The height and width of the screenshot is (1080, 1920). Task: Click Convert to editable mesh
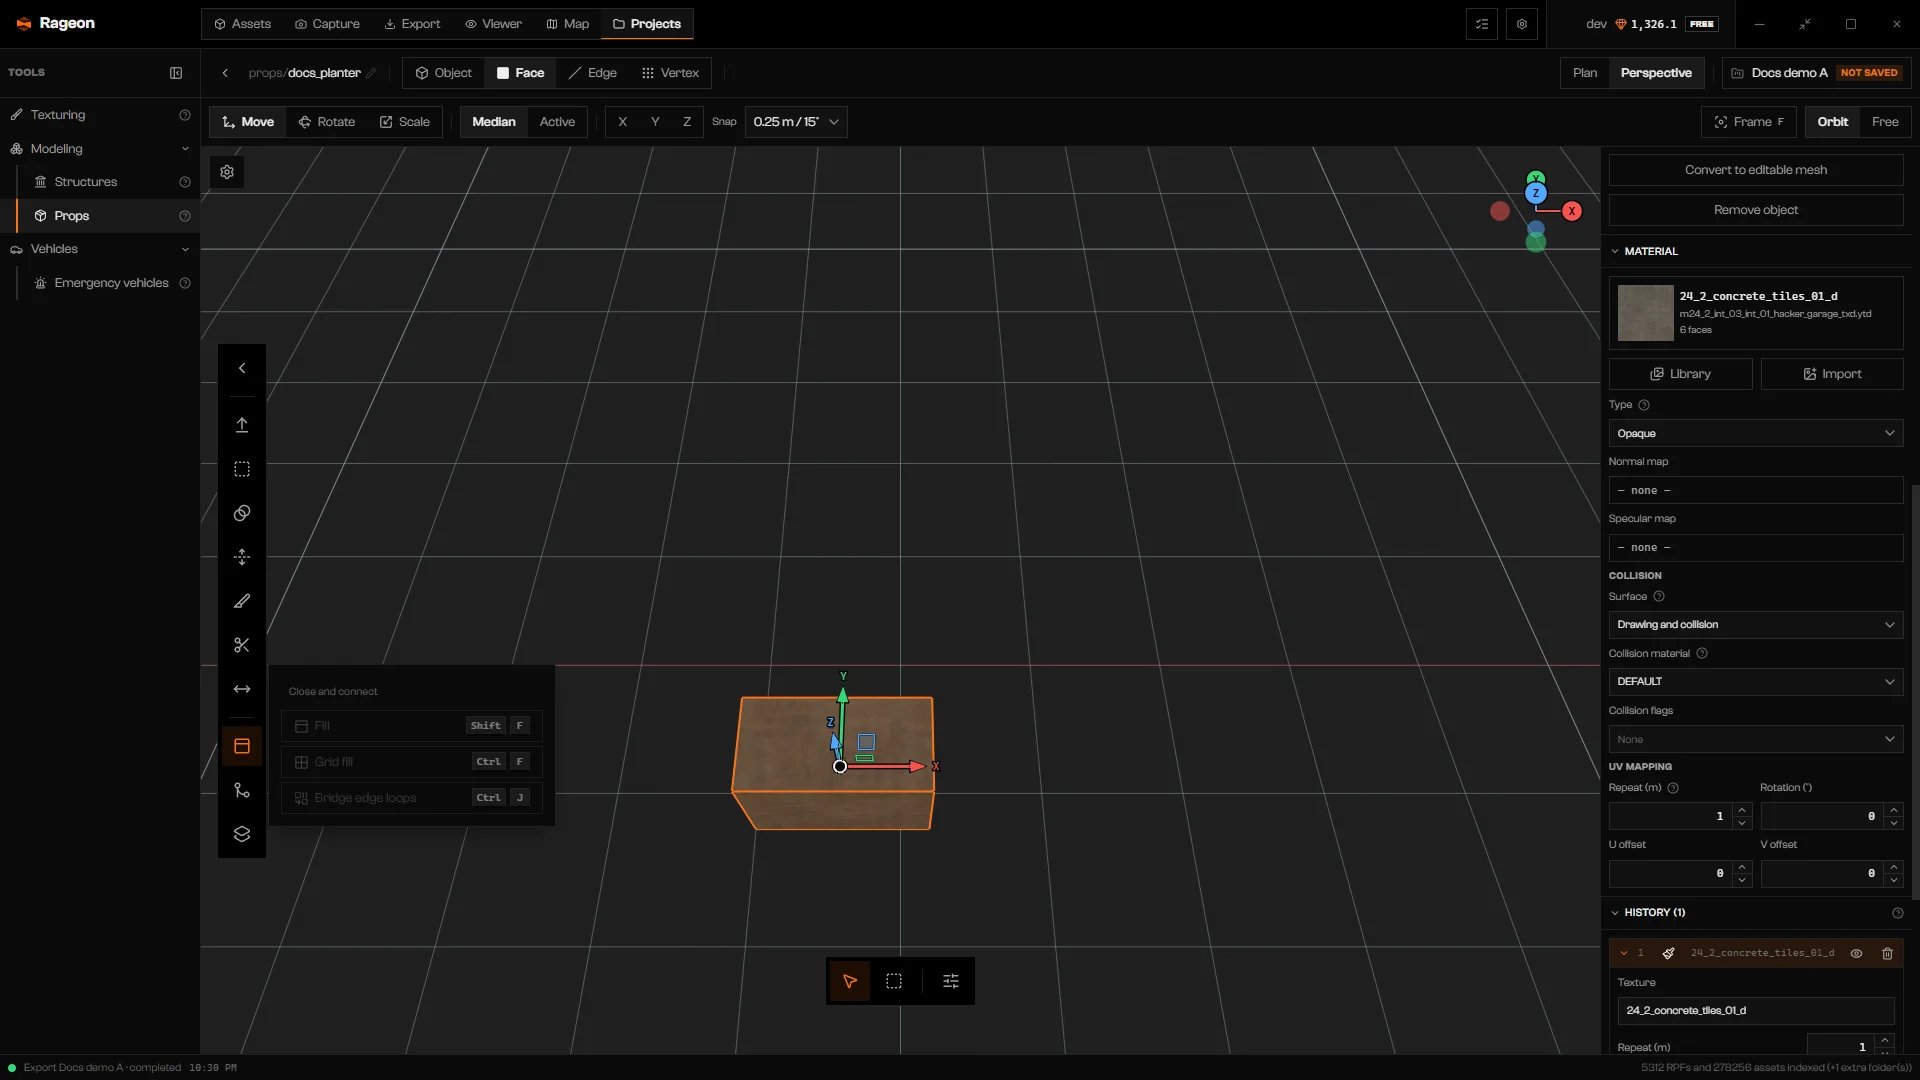click(x=1755, y=170)
